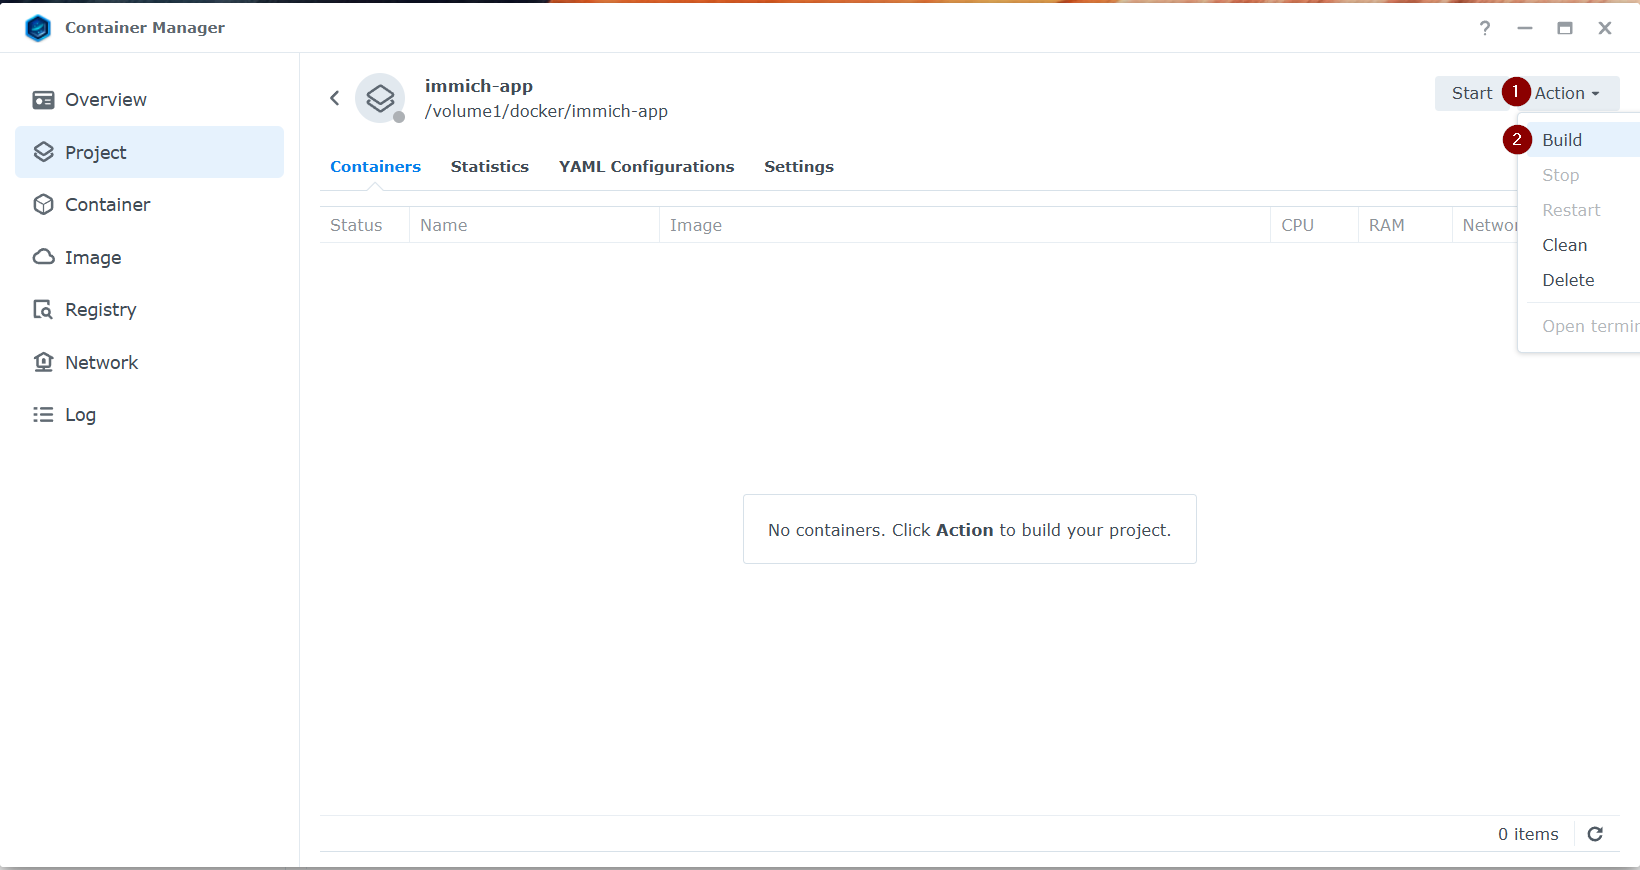Click the Registry search icon in sidebar
1640x870 pixels.
tap(43, 309)
